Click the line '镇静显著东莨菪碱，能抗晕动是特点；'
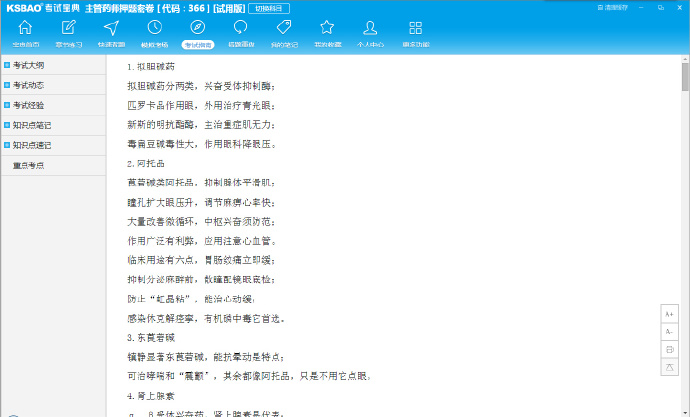Screen dimensions: 690x417 tap(206, 357)
